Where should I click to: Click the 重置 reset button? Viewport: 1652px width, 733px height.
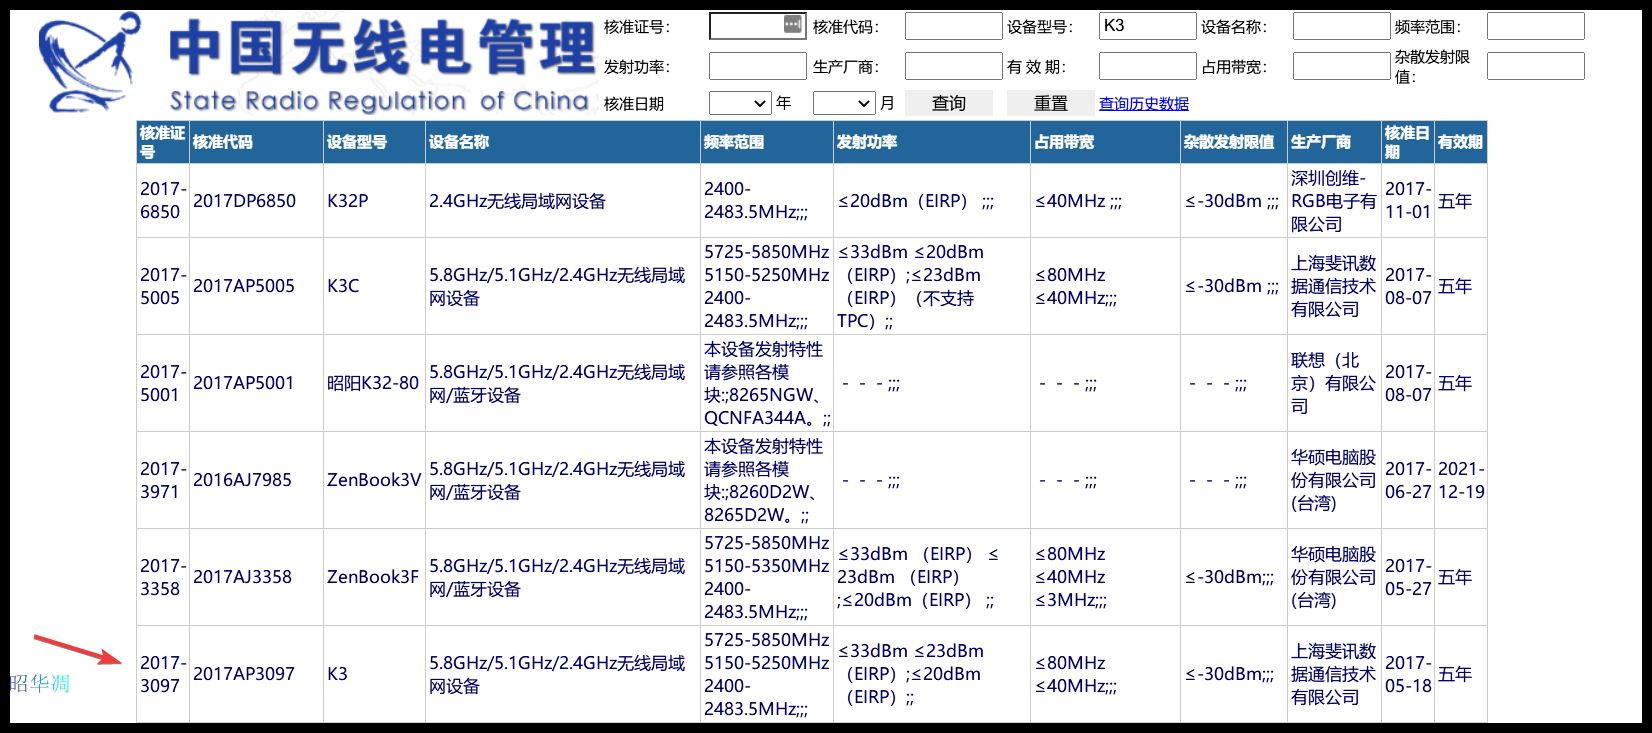click(x=1051, y=103)
